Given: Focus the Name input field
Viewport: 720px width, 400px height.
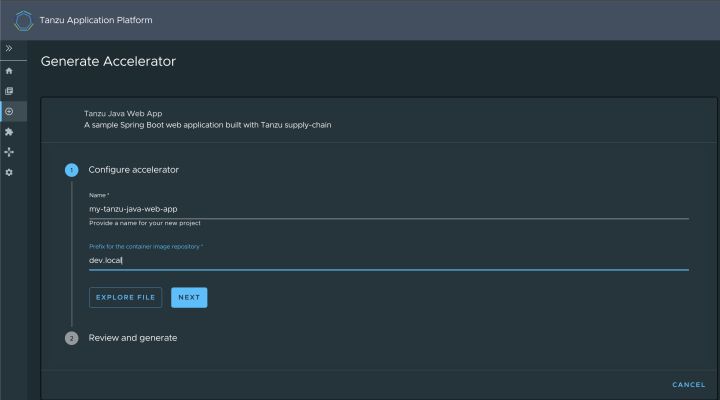Looking at the screenshot, I should 388,209.
